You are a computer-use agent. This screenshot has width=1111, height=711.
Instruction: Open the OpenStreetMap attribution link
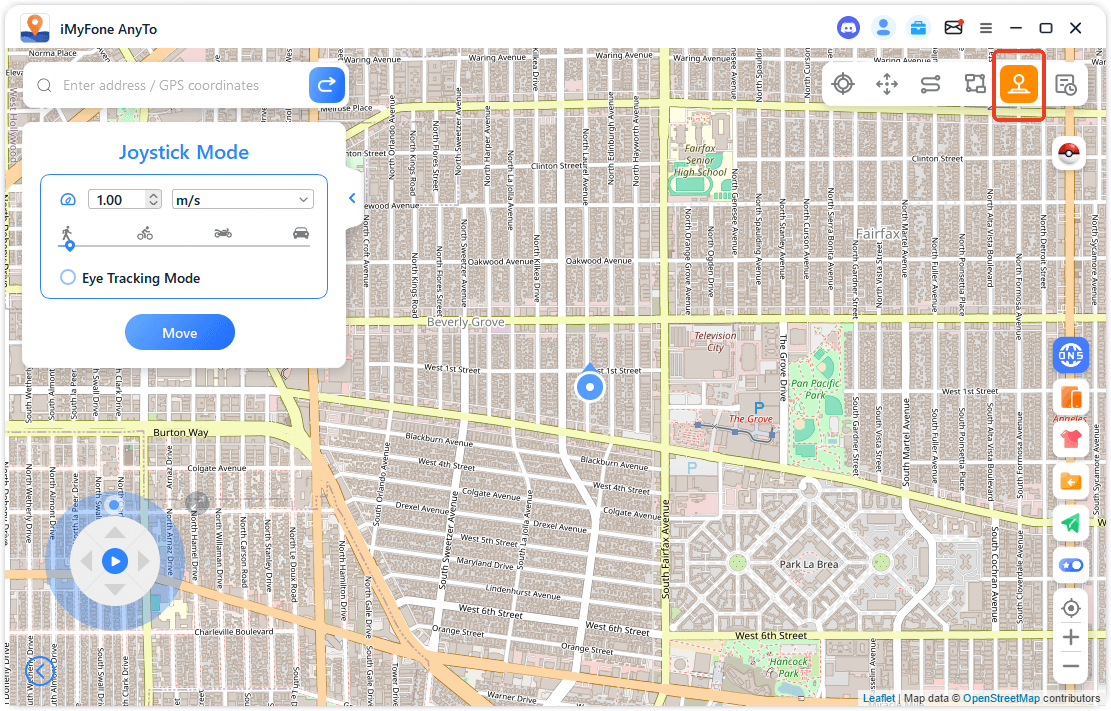pos(1001,698)
